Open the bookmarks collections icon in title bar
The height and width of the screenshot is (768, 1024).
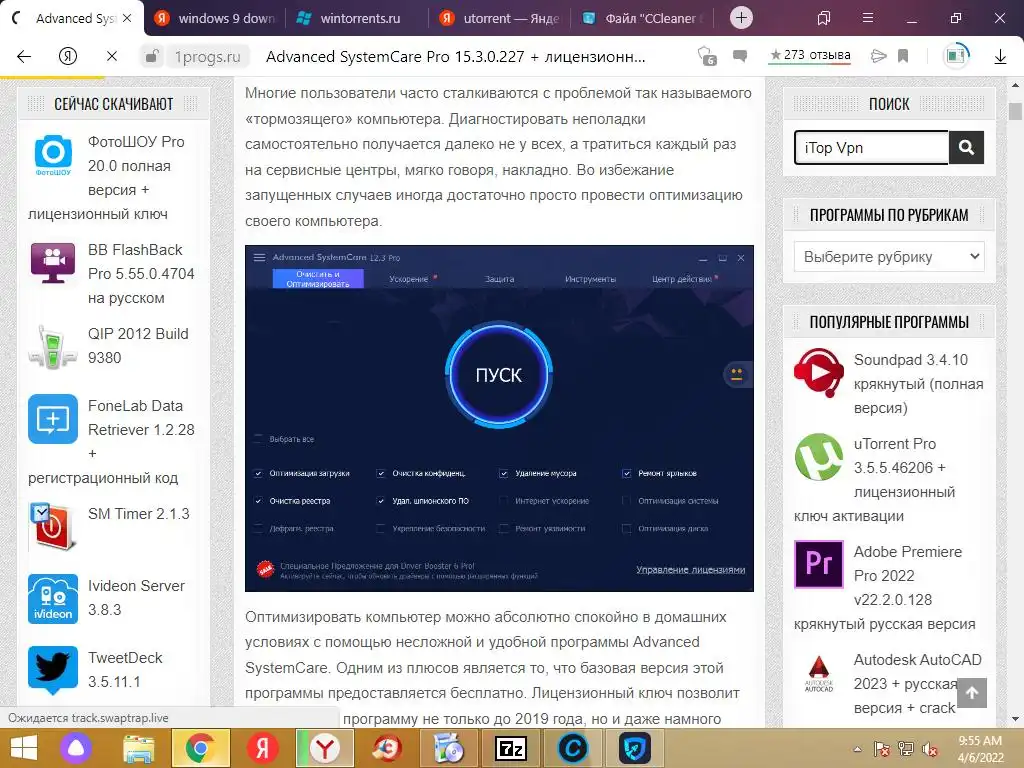click(824, 18)
